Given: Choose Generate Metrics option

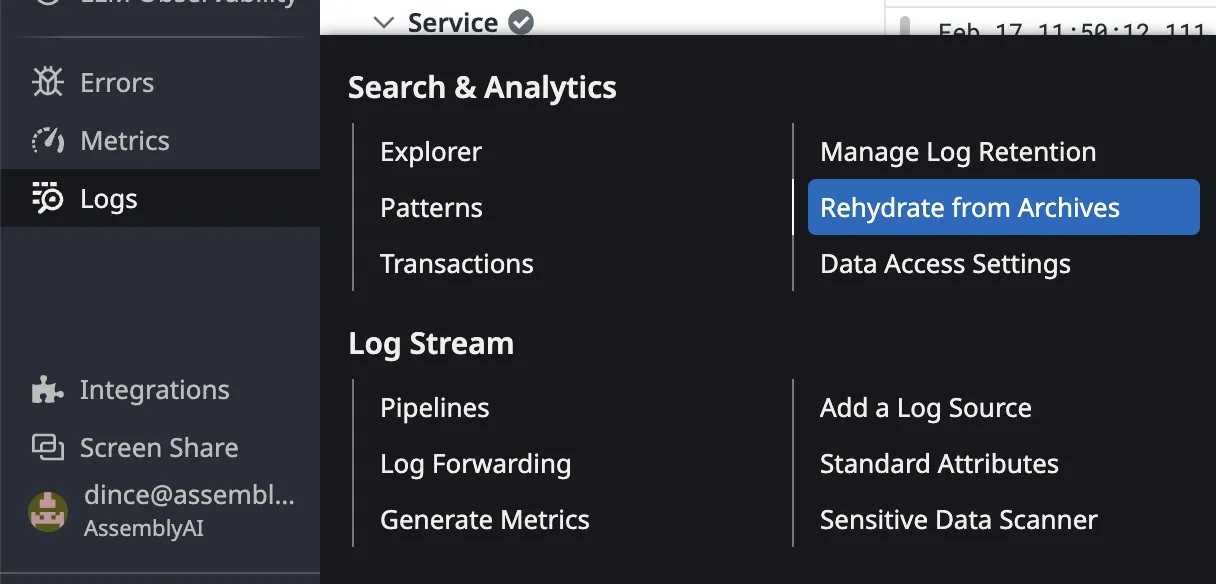Looking at the screenshot, I should (485, 520).
